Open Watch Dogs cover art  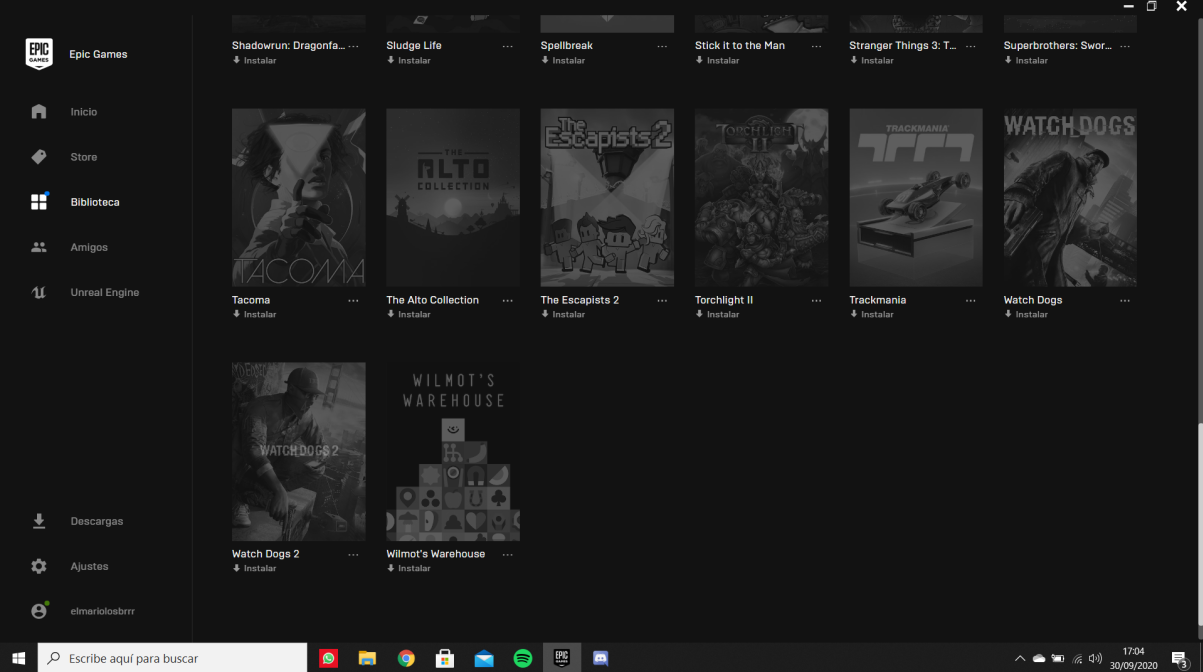coord(1070,198)
